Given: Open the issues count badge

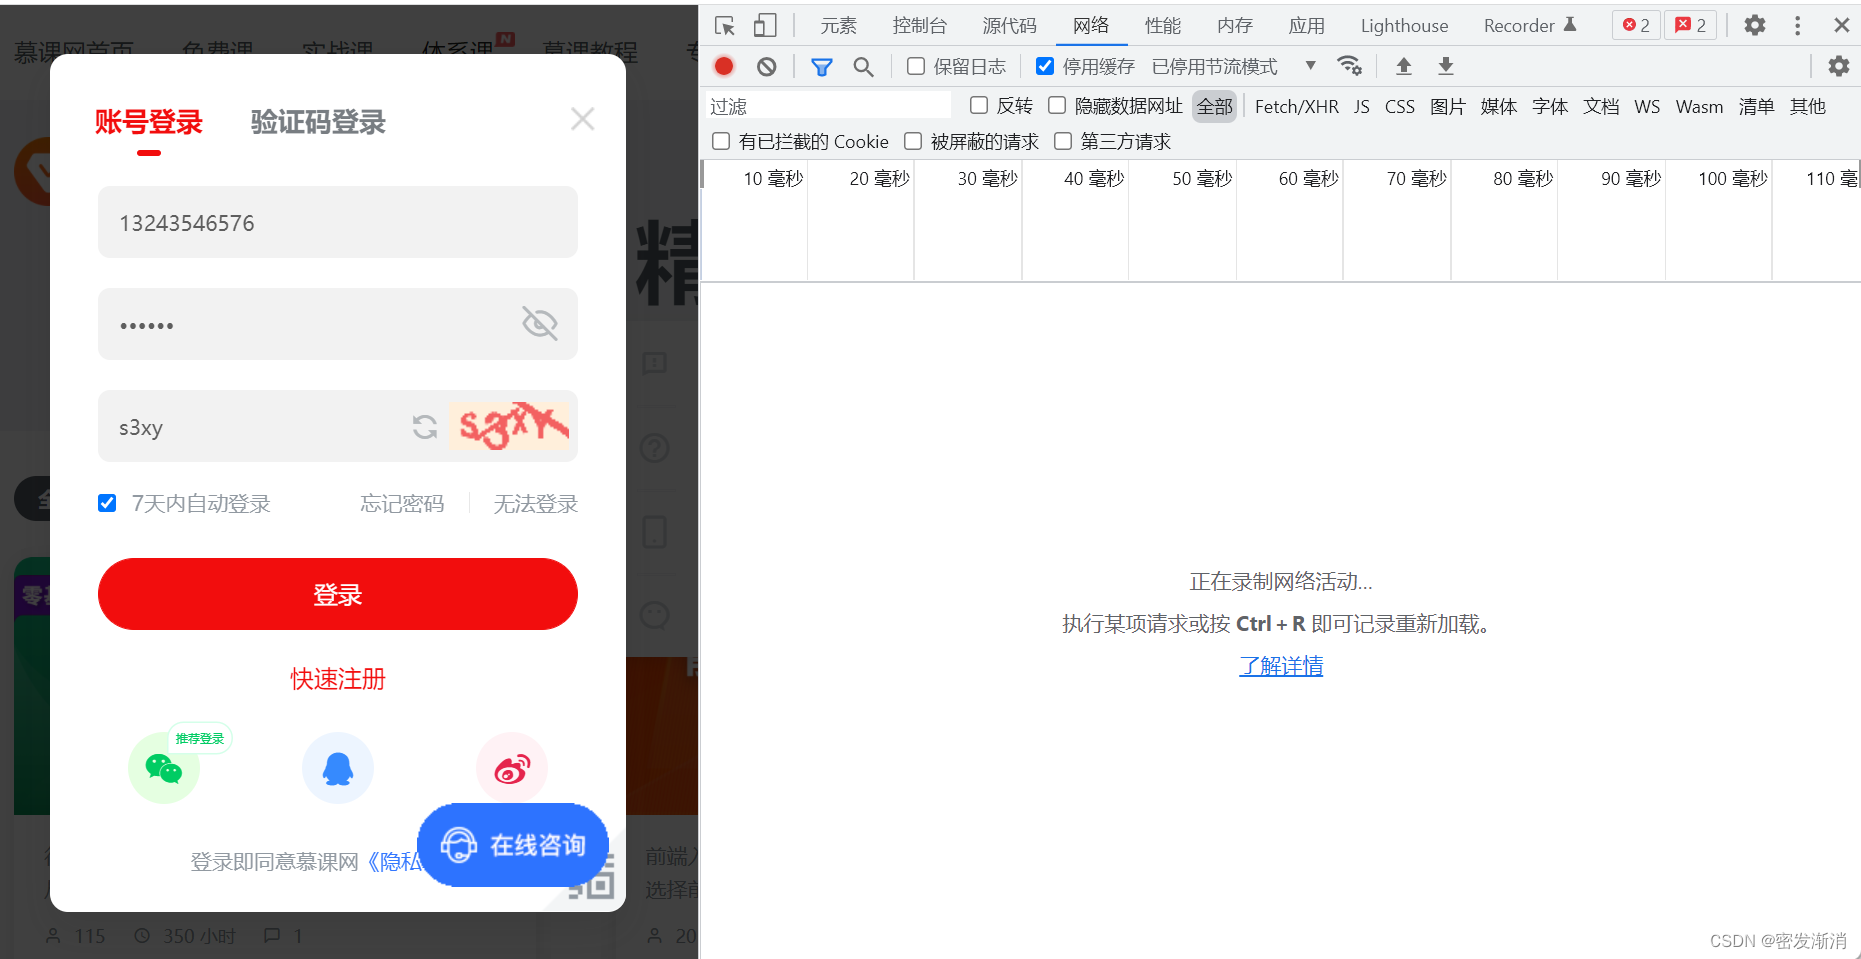Looking at the screenshot, I should tap(1691, 25).
